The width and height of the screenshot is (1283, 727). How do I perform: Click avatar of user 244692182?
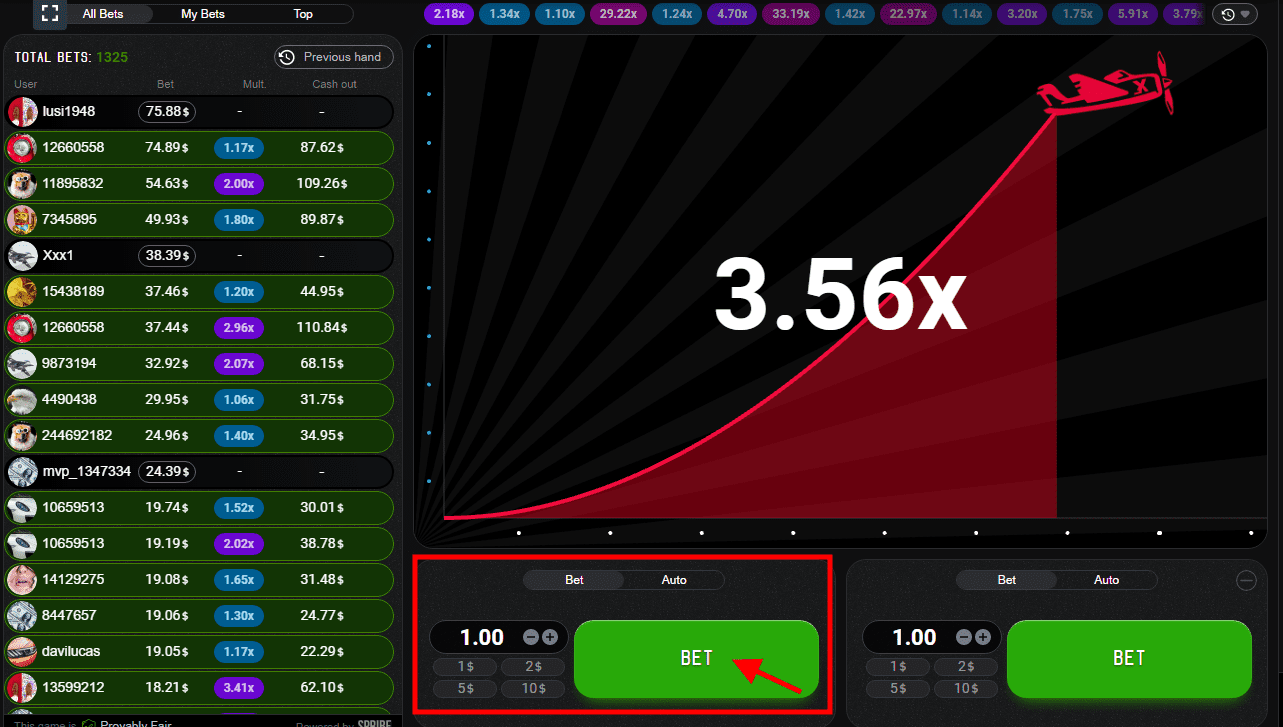(22, 435)
